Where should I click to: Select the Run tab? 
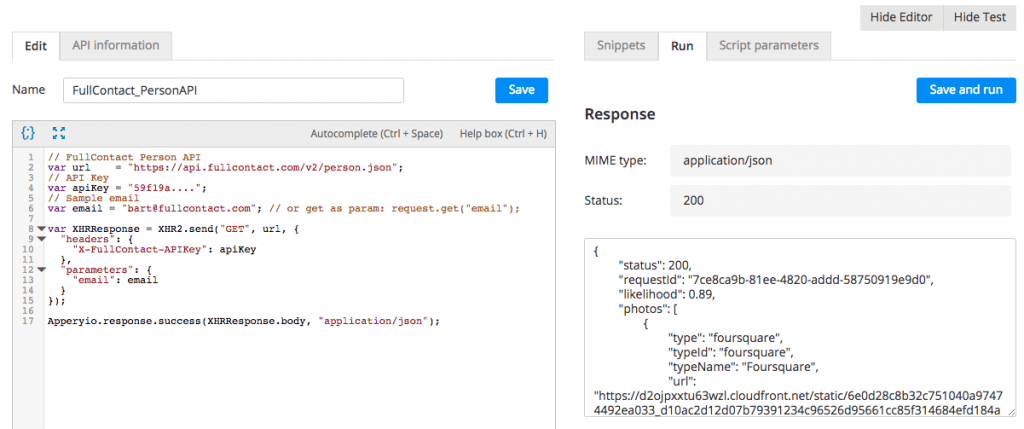click(x=682, y=45)
